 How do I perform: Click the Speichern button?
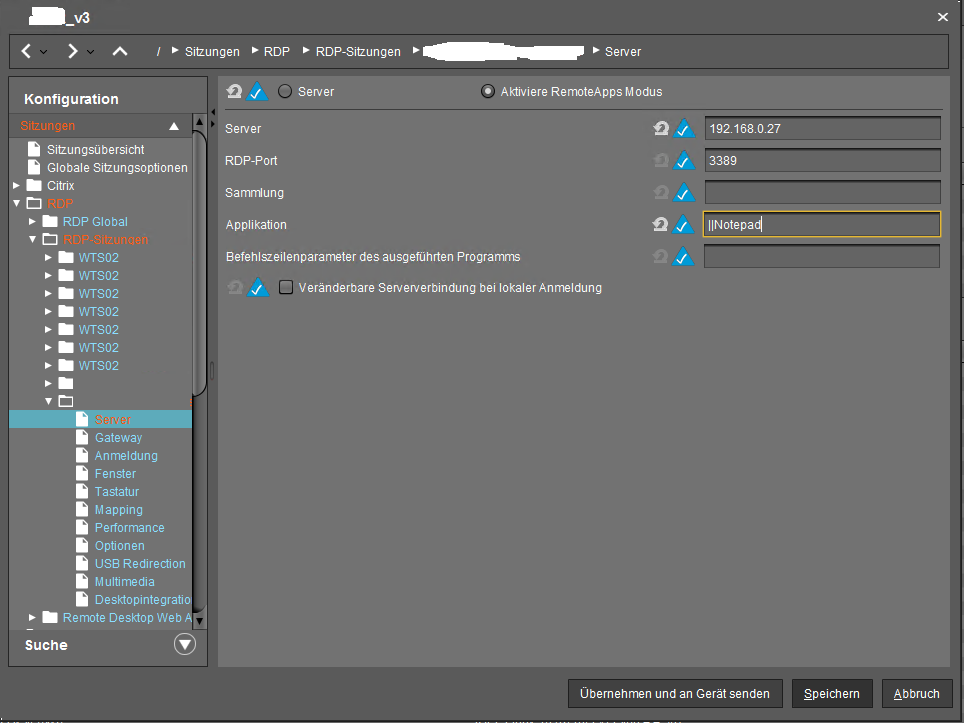[x=832, y=693]
